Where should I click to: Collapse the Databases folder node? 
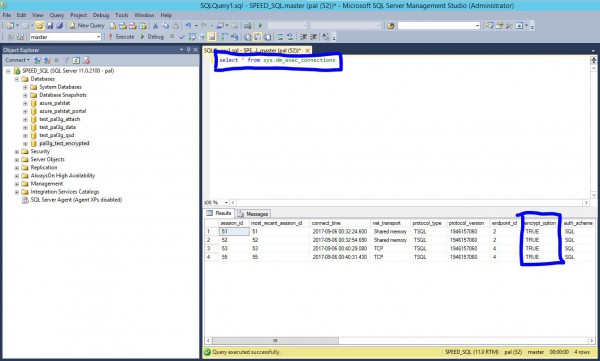(x=17, y=79)
